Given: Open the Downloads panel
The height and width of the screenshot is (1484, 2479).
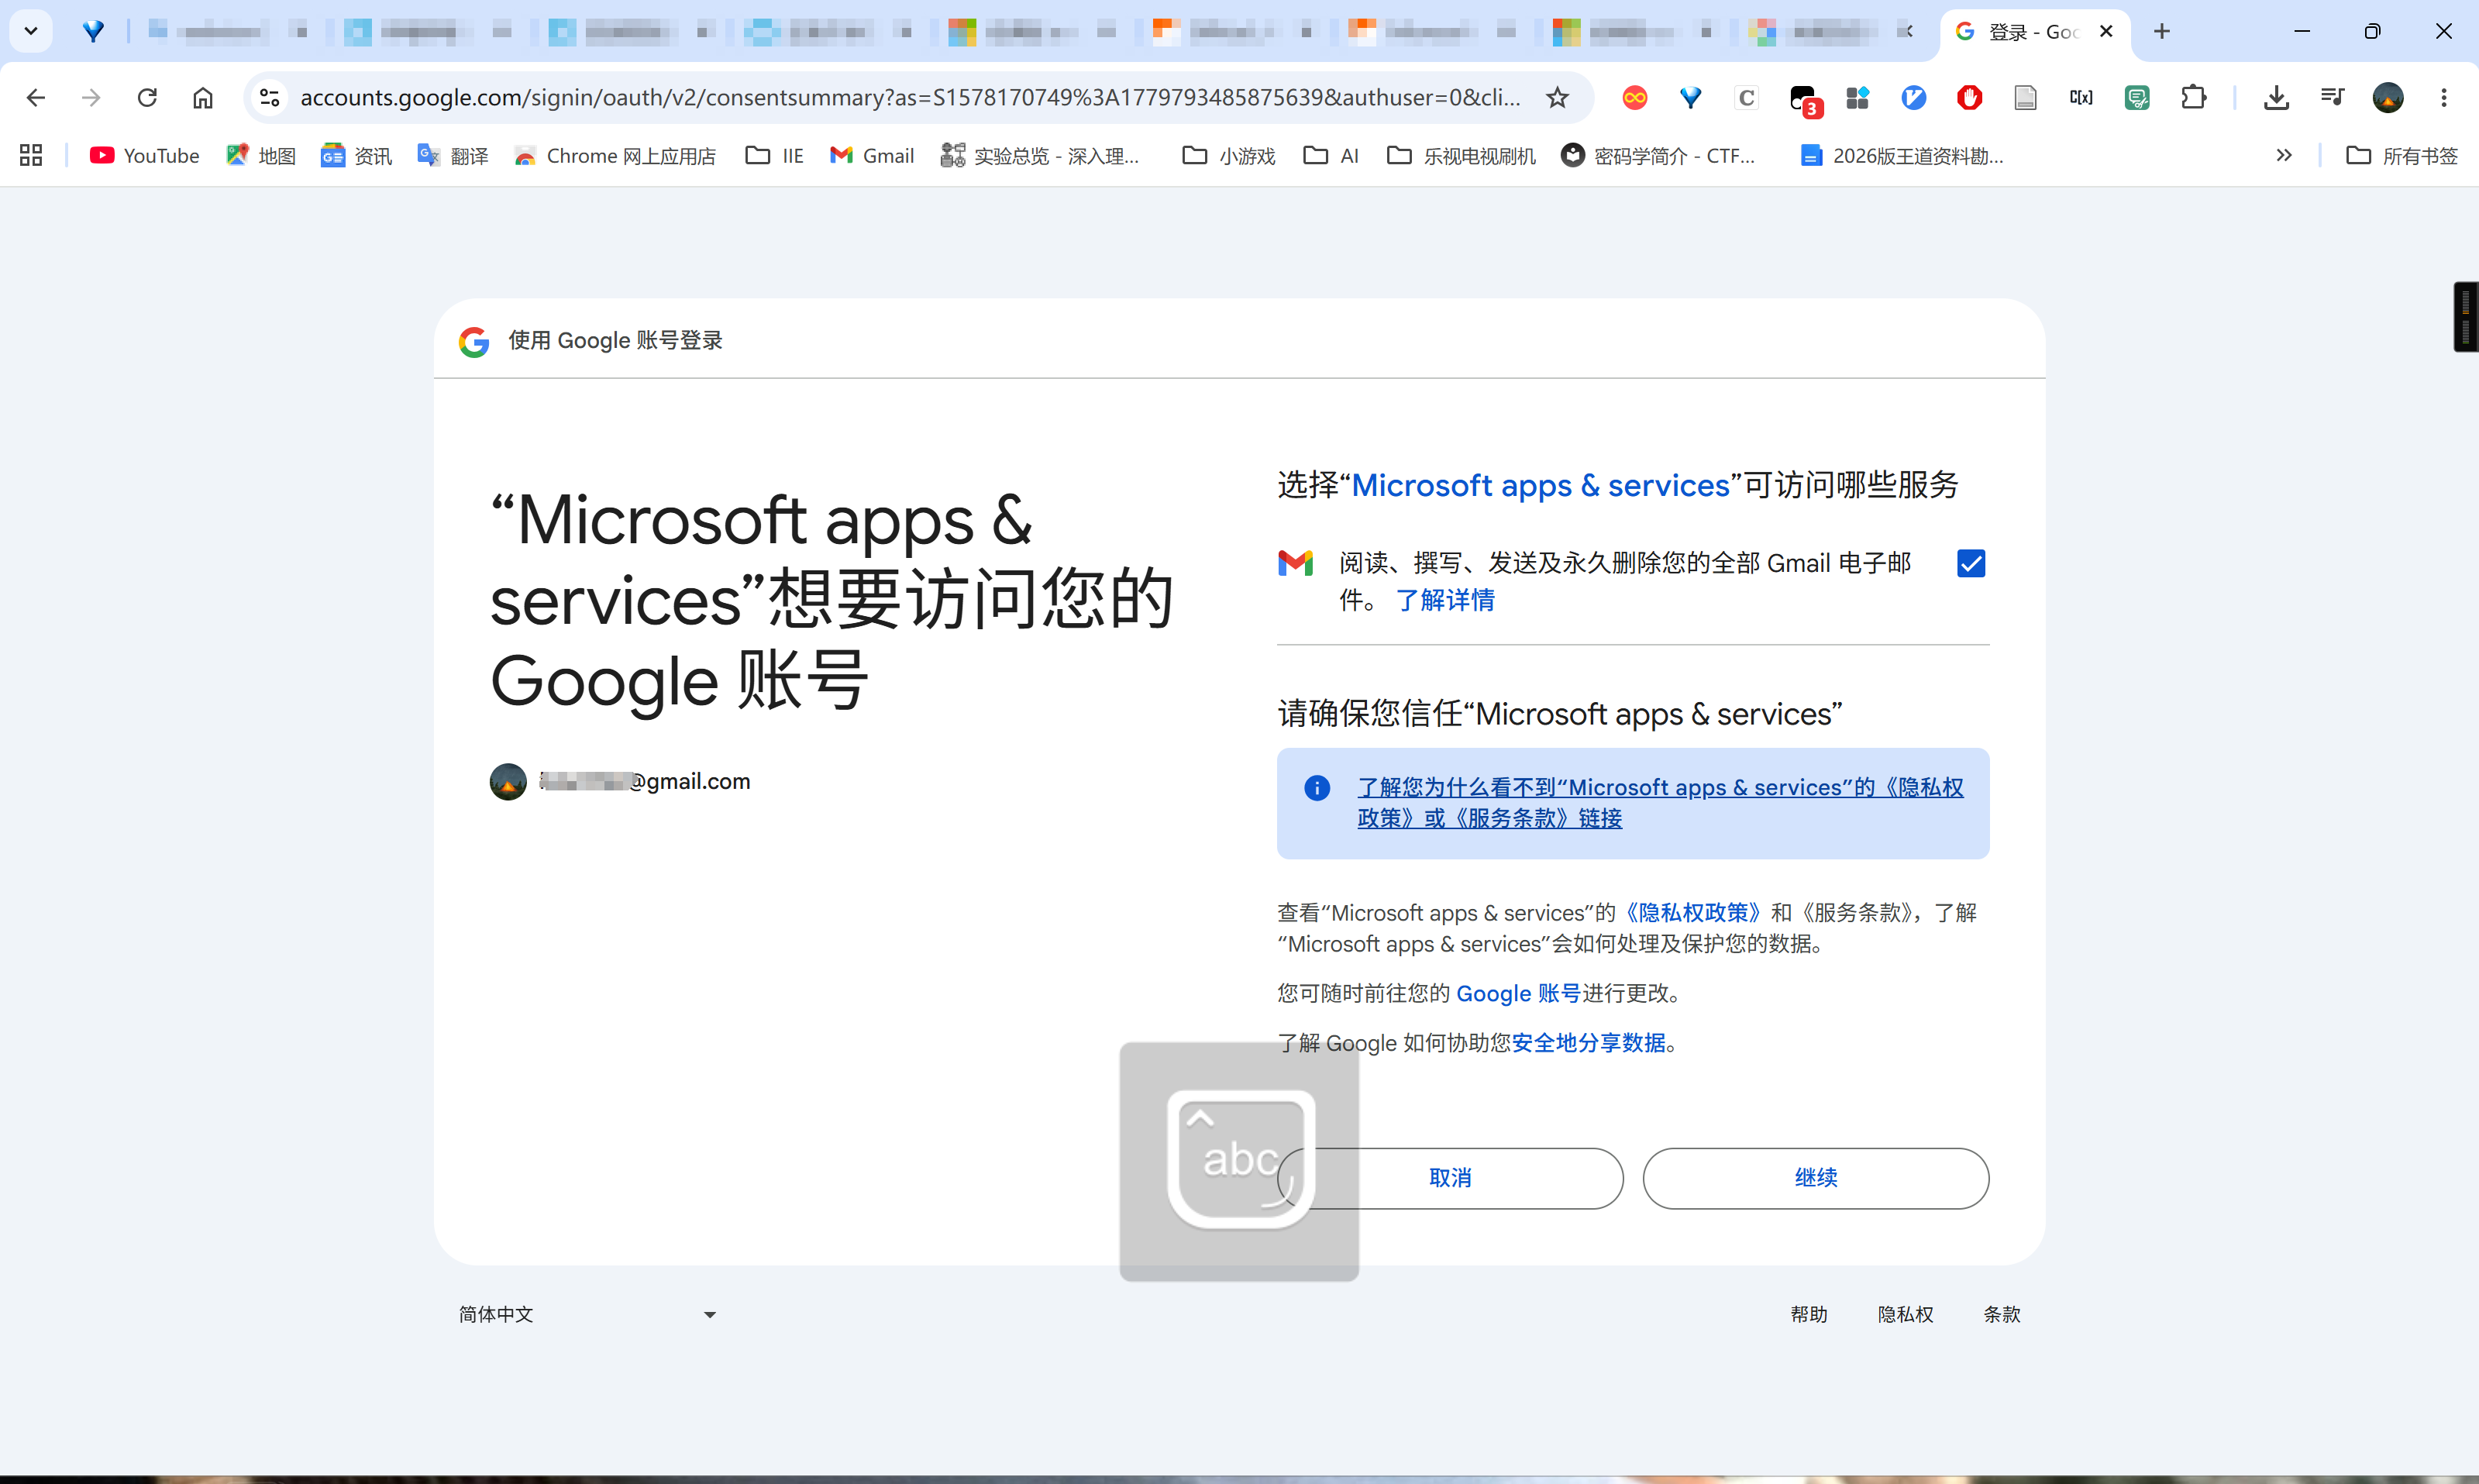Looking at the screenshot, I should (x=2276, y=97).
